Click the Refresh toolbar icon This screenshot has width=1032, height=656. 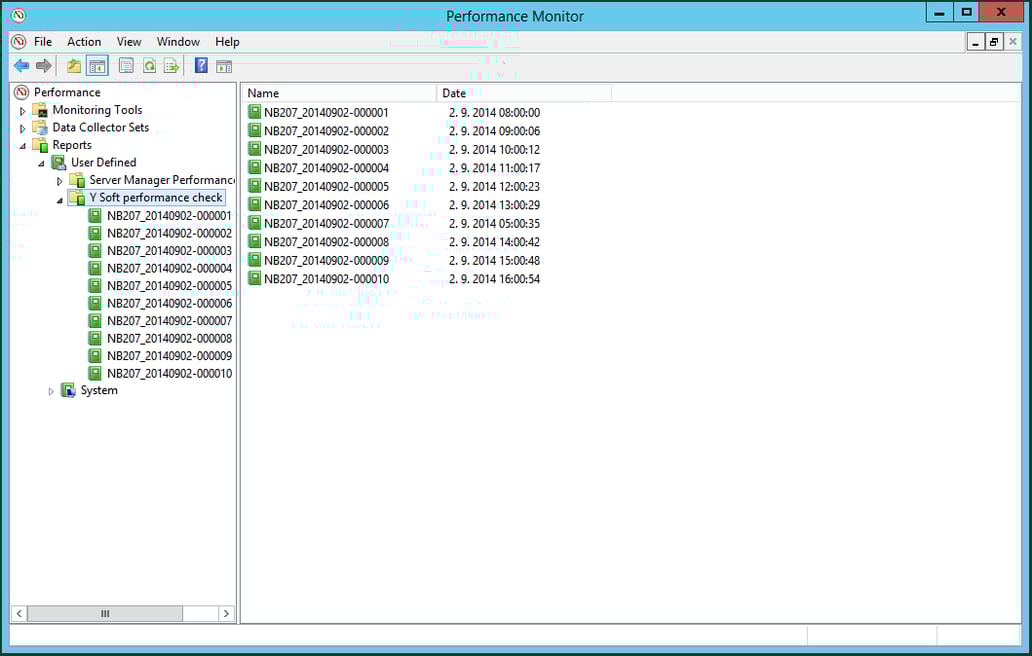point(149,66)
